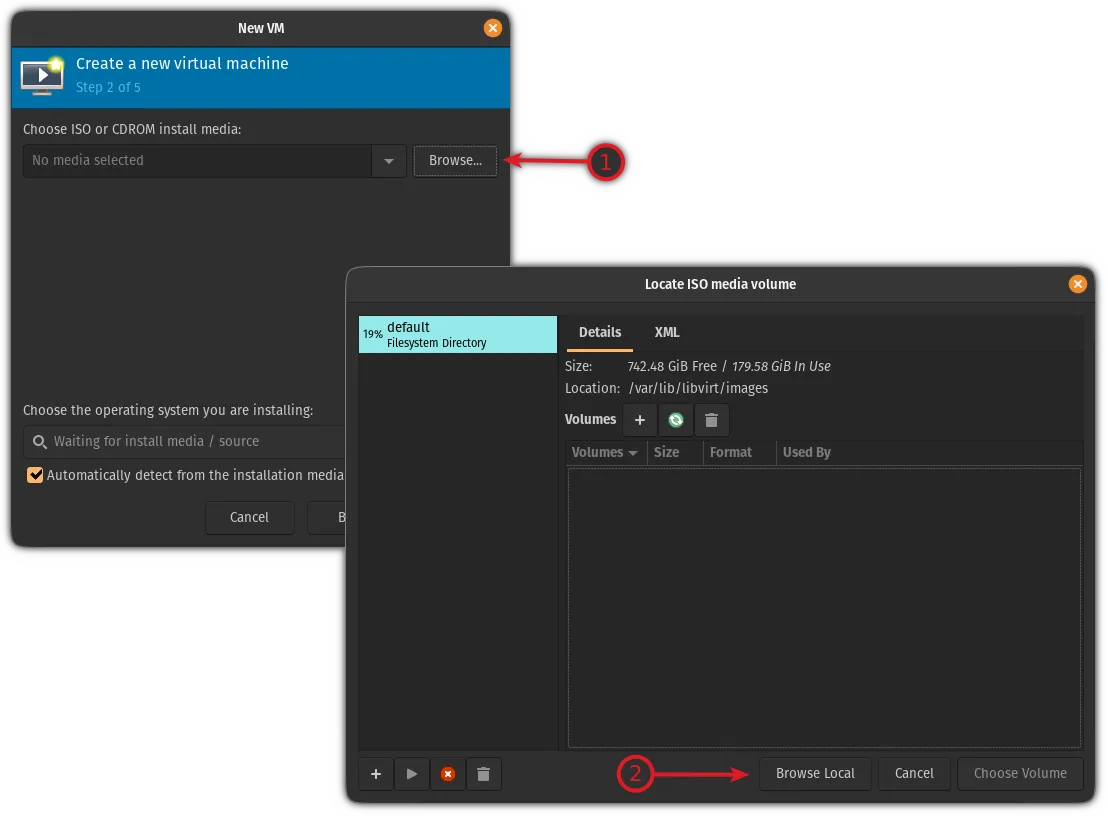Image resolution: width=1108 pixels, height=816 pixels.
Task: Click the add volume plus icon
Action: click(640, 420)
